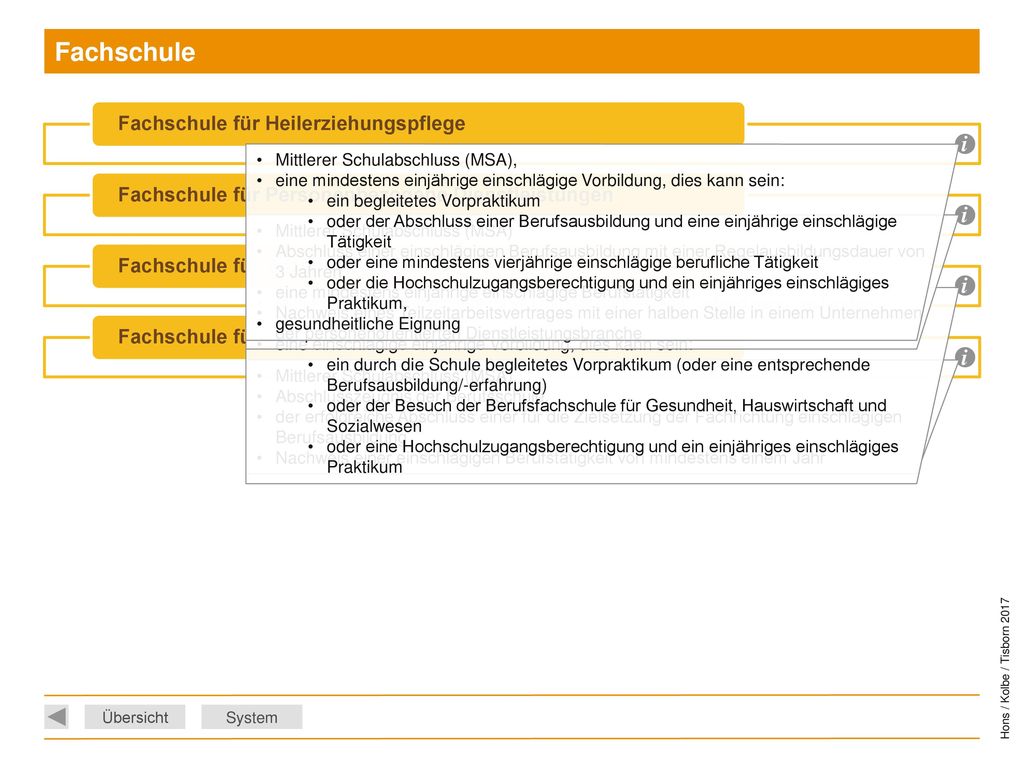The image size is (1024, 768).
Task: Open info icon of the fourth Fachschule row
Action: pos(965,357)
